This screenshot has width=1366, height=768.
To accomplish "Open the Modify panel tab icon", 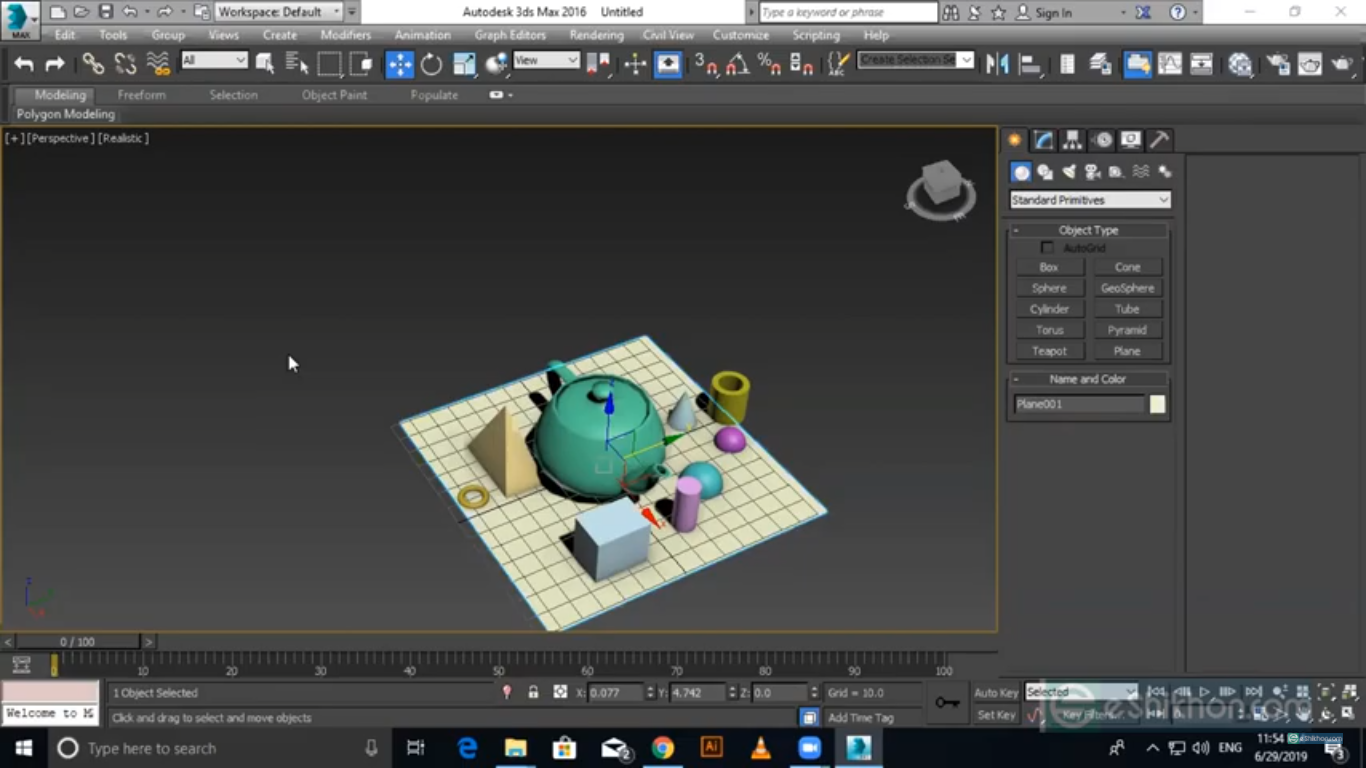I will (1043, 140).
